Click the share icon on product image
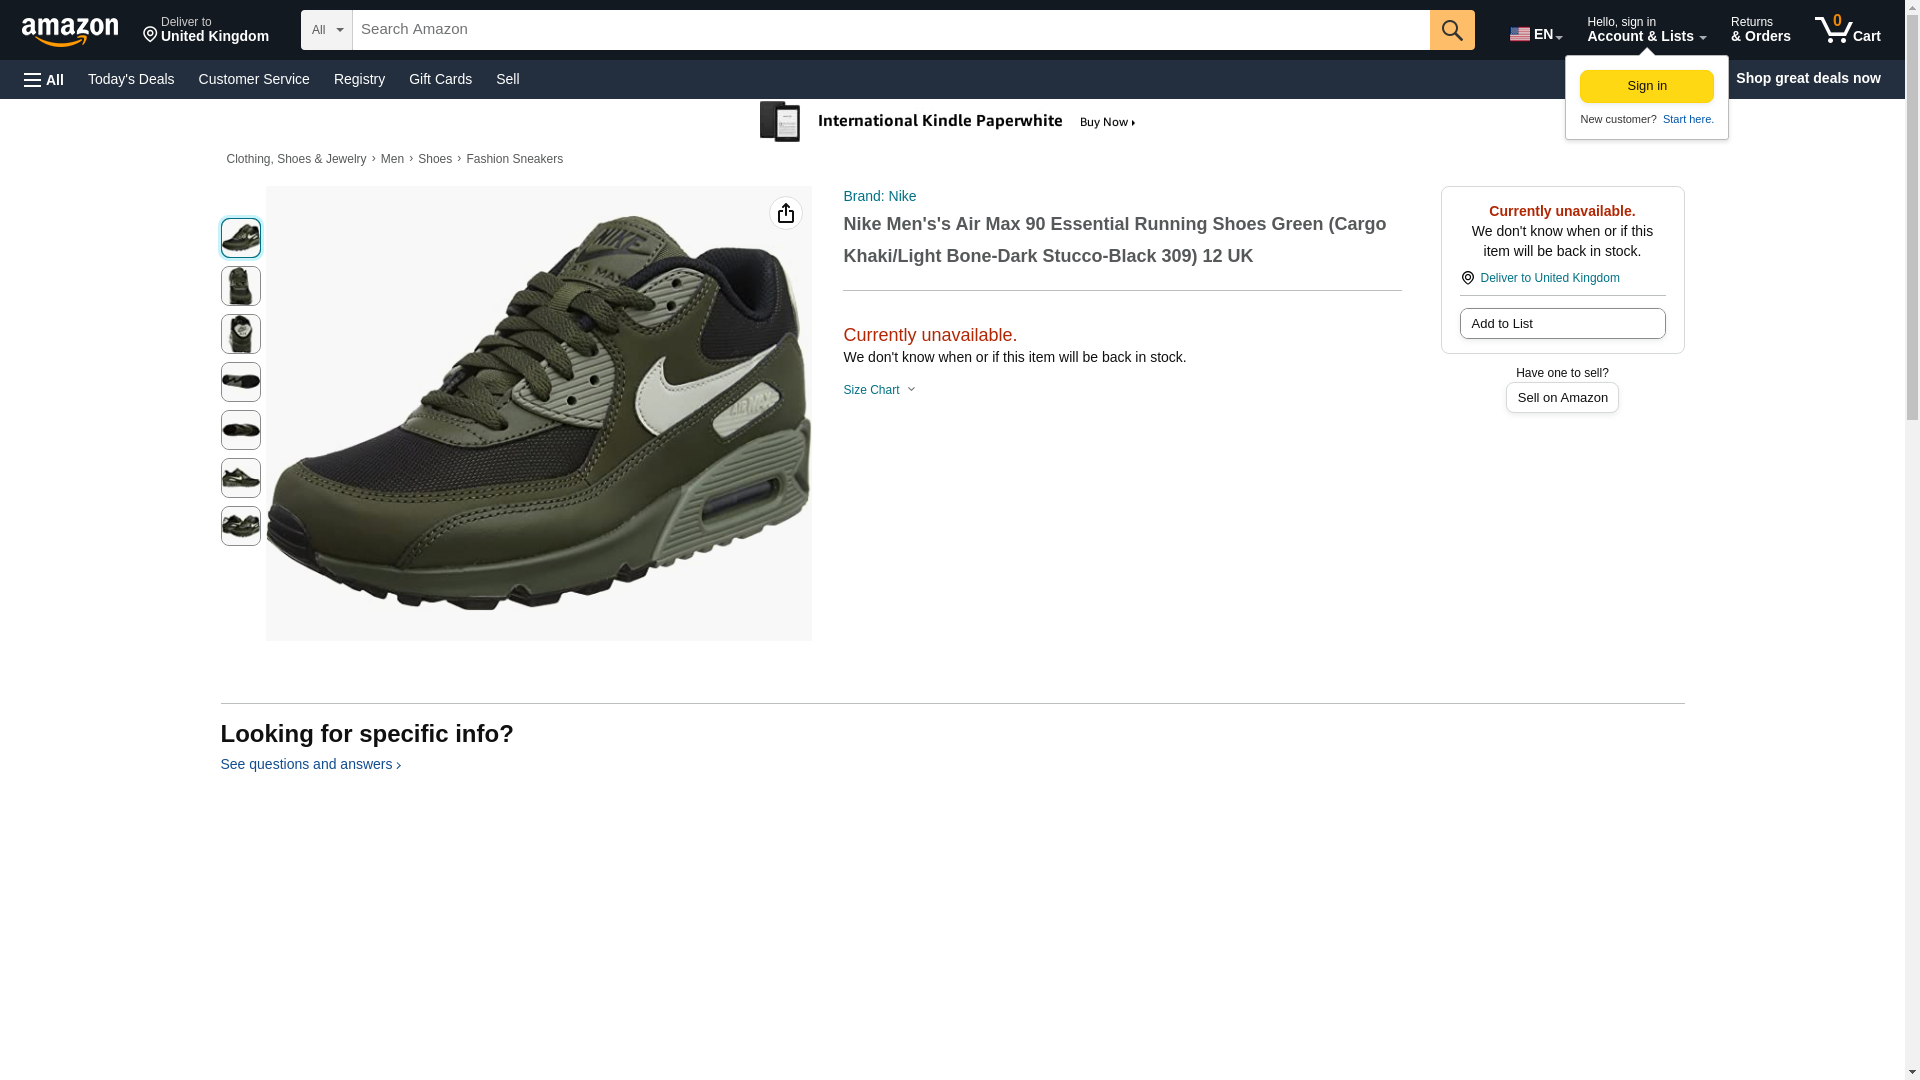 (x=785, y=213)
